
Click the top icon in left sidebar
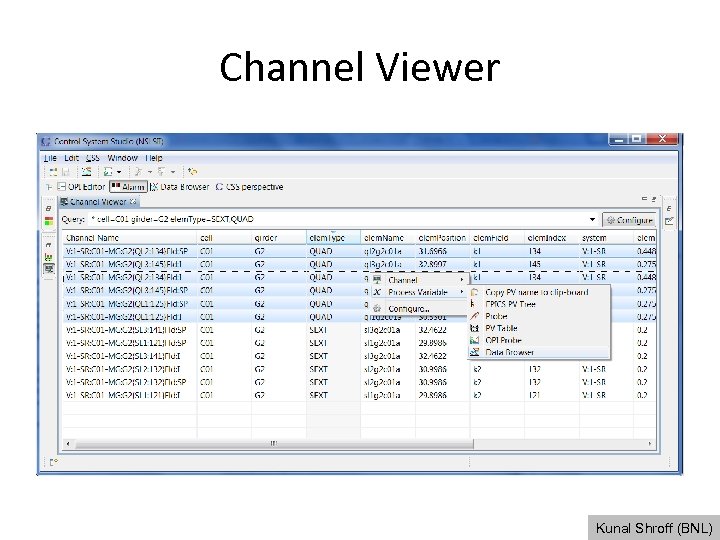[49, 208]
